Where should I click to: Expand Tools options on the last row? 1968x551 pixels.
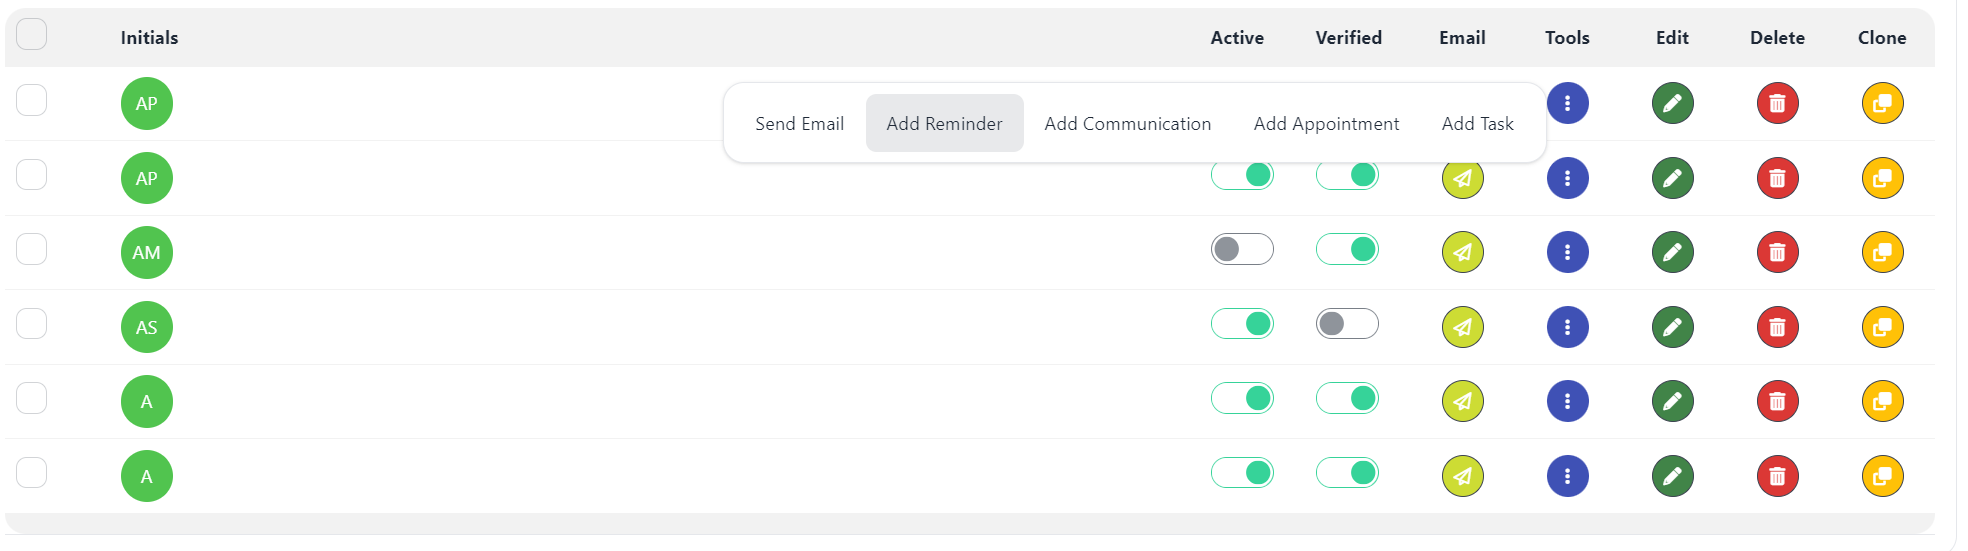[x=1567, y=476]
